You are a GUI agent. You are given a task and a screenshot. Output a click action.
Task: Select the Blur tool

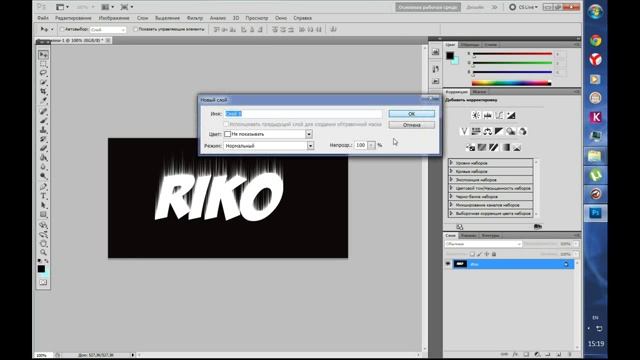pyautogui.click(x=43, y=167)
